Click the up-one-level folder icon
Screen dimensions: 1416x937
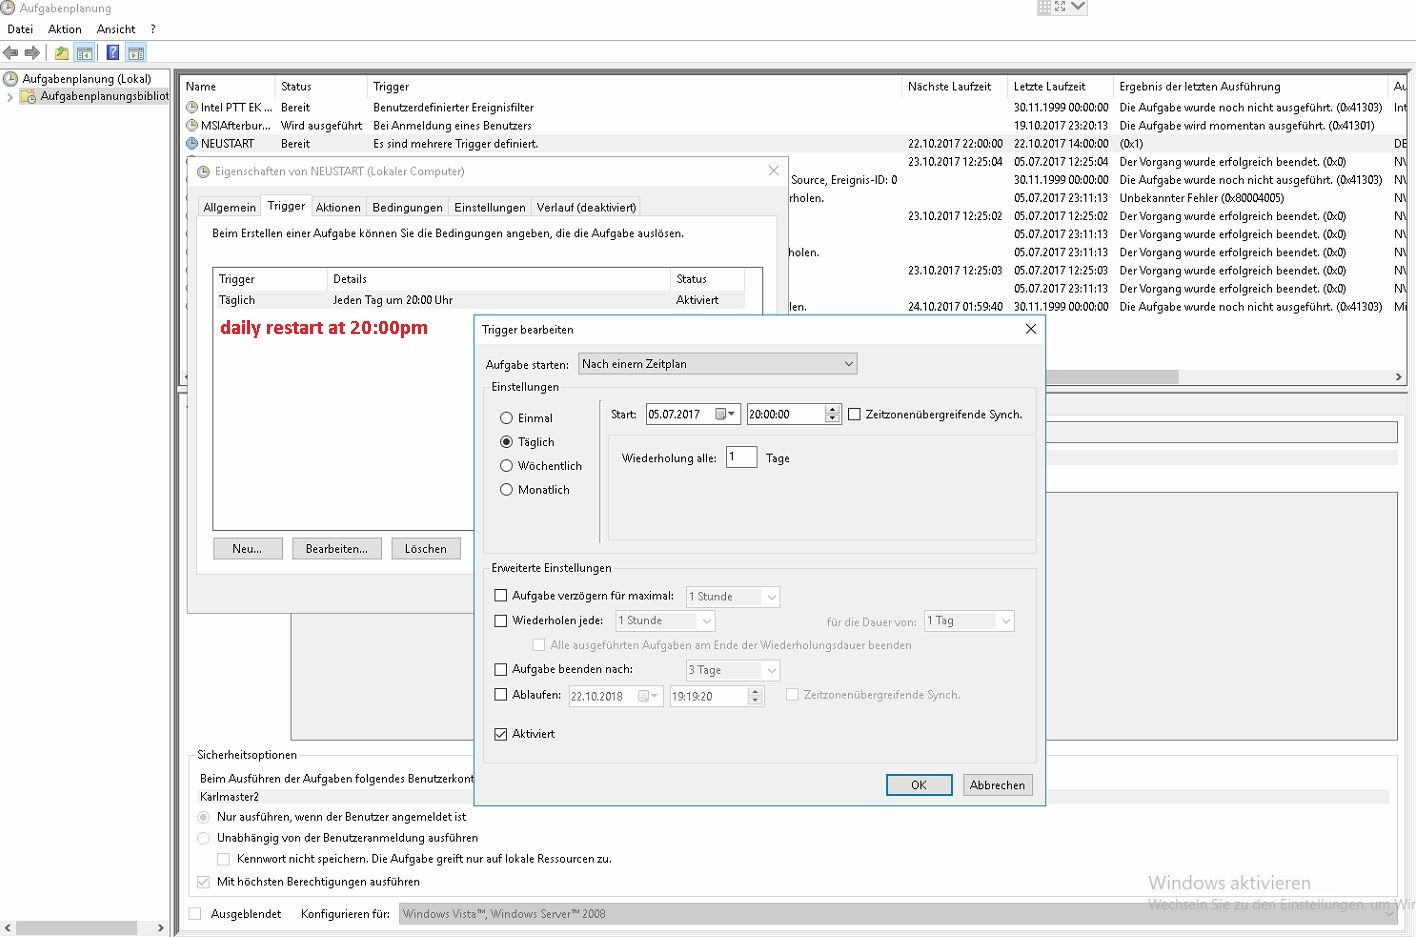(x=62, y=53)
